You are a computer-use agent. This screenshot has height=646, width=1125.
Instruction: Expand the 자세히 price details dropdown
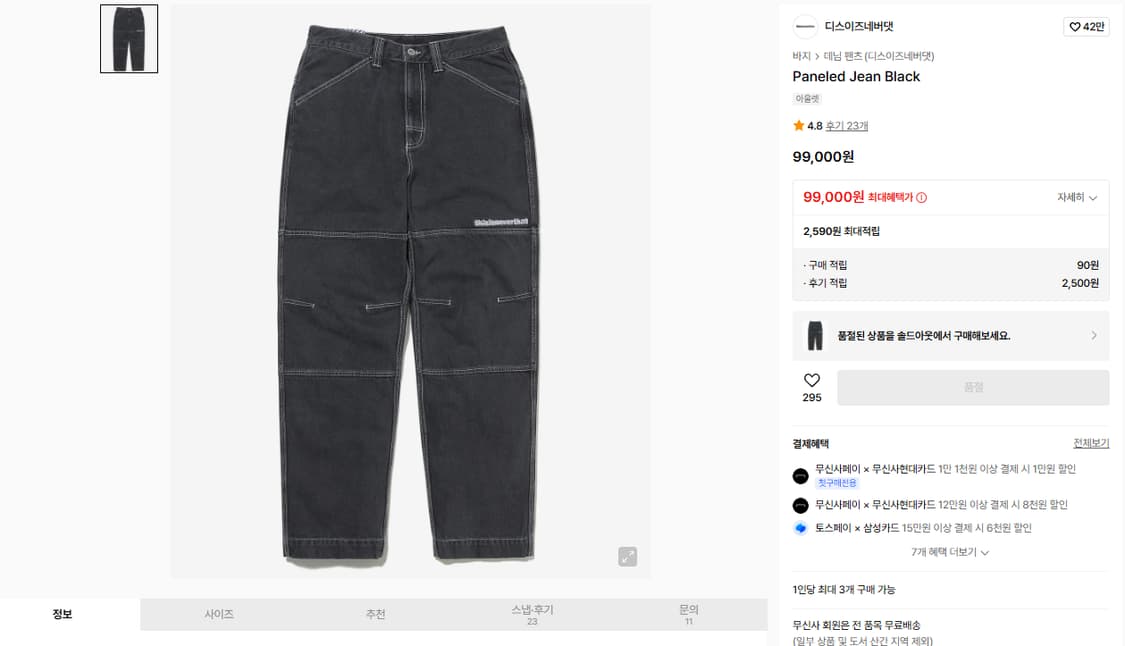[1077, 197]
